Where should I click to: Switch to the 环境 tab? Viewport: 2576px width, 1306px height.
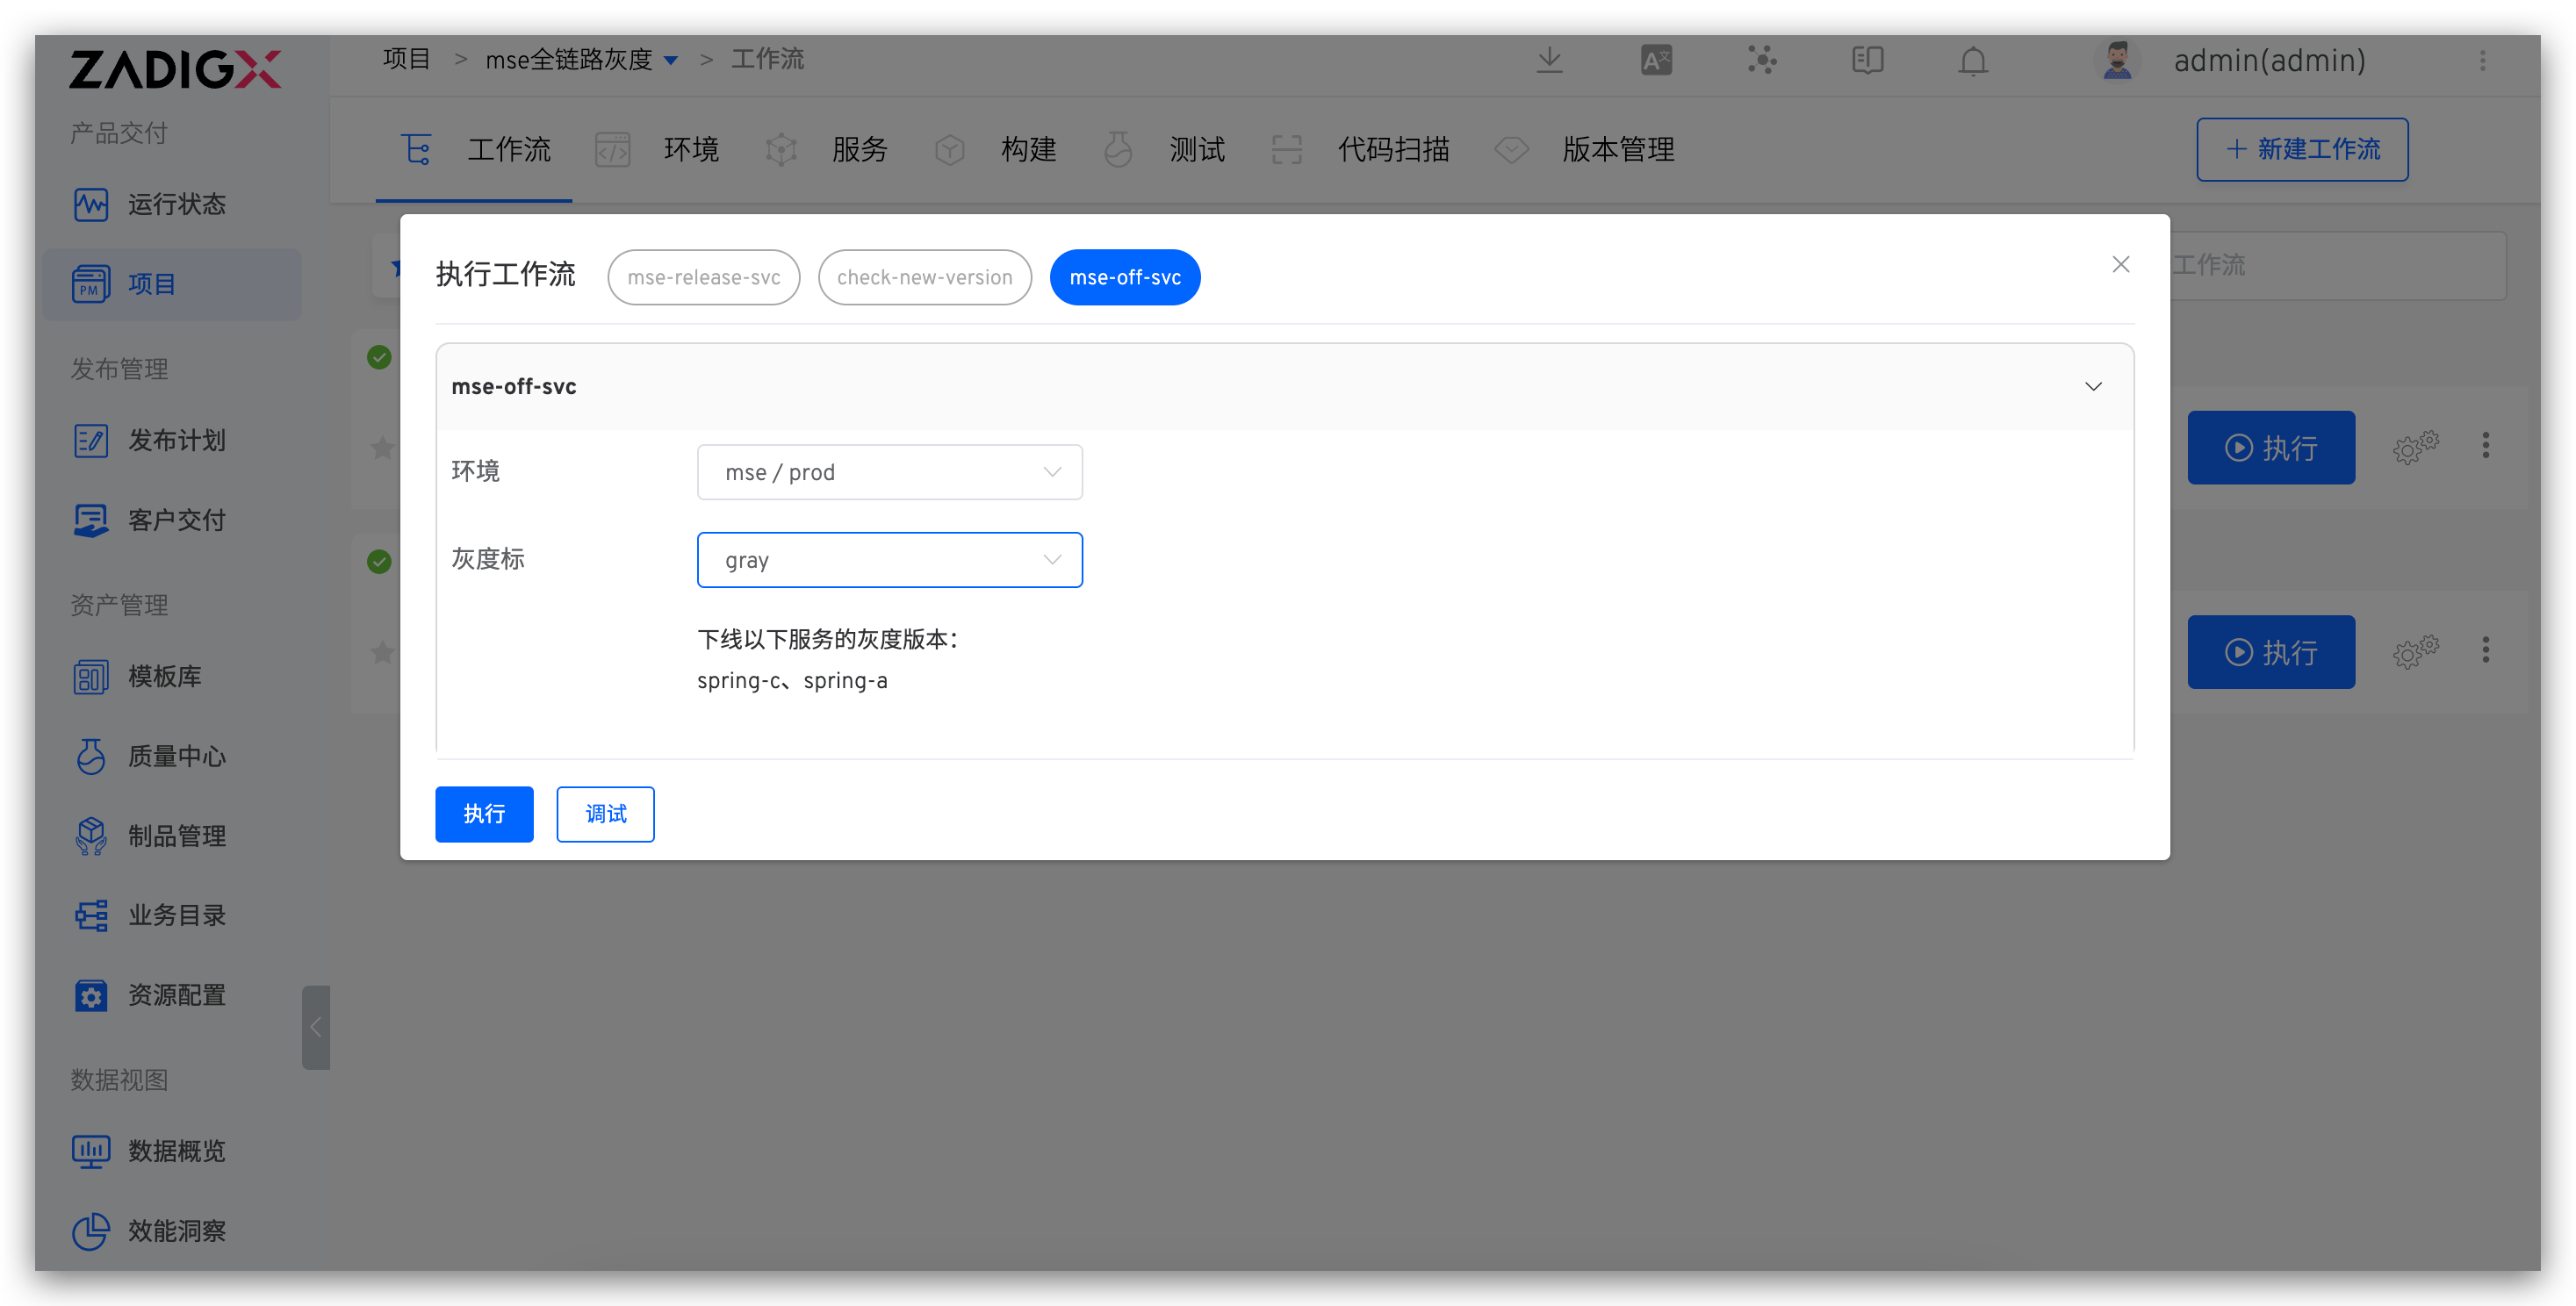tap(657, 150)
